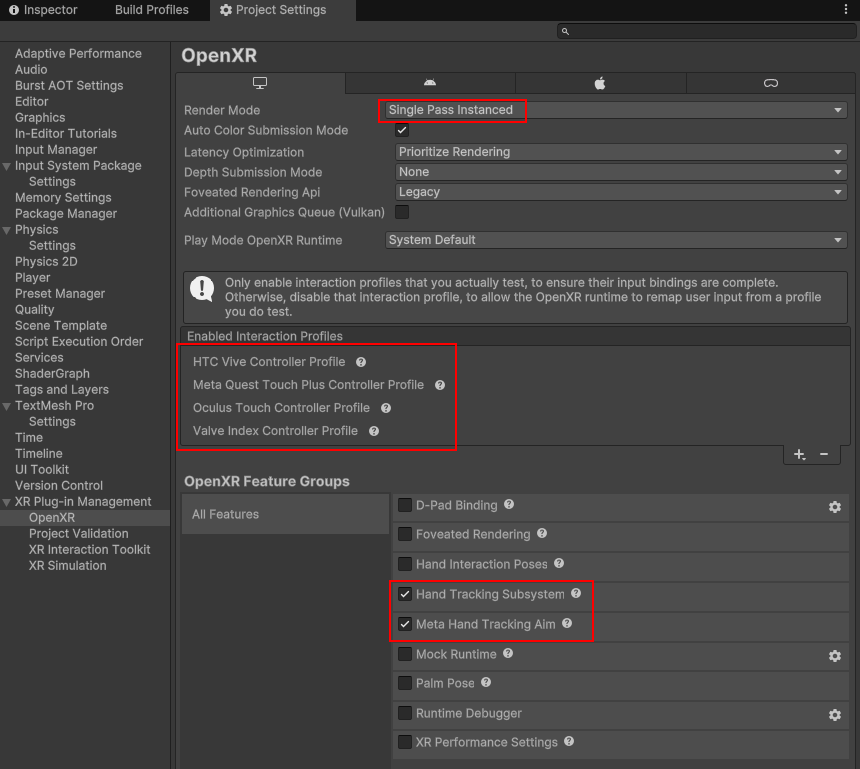The height and width of the screenshot is (769, 860).
Task: Select the iOS Apple platform tab icon
Action: (x=600, y=83)
